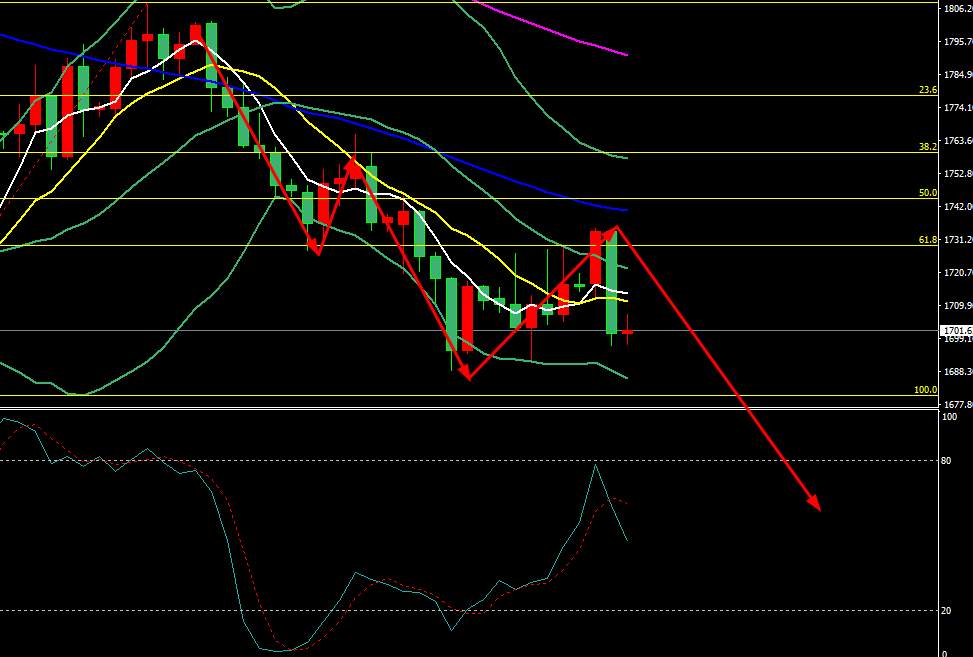This screenshot has width=973, height=657.
Task: Click the highlighted current price tag 1701.6
Action: (956, 330)
